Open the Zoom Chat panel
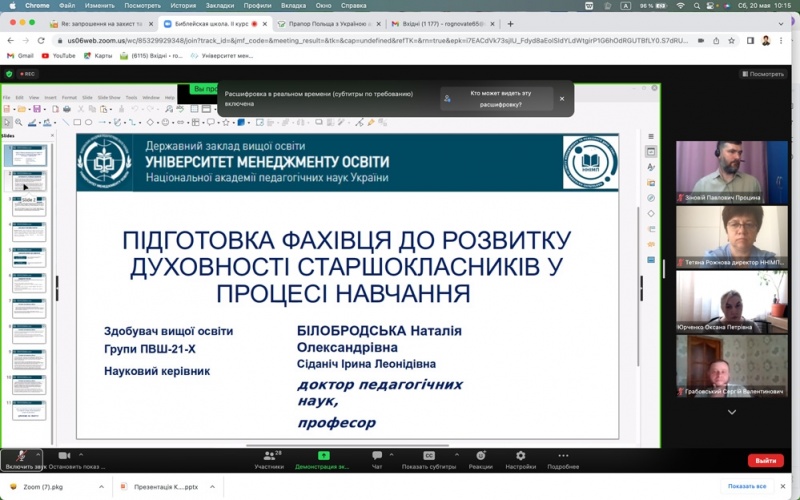 point(377,457)
